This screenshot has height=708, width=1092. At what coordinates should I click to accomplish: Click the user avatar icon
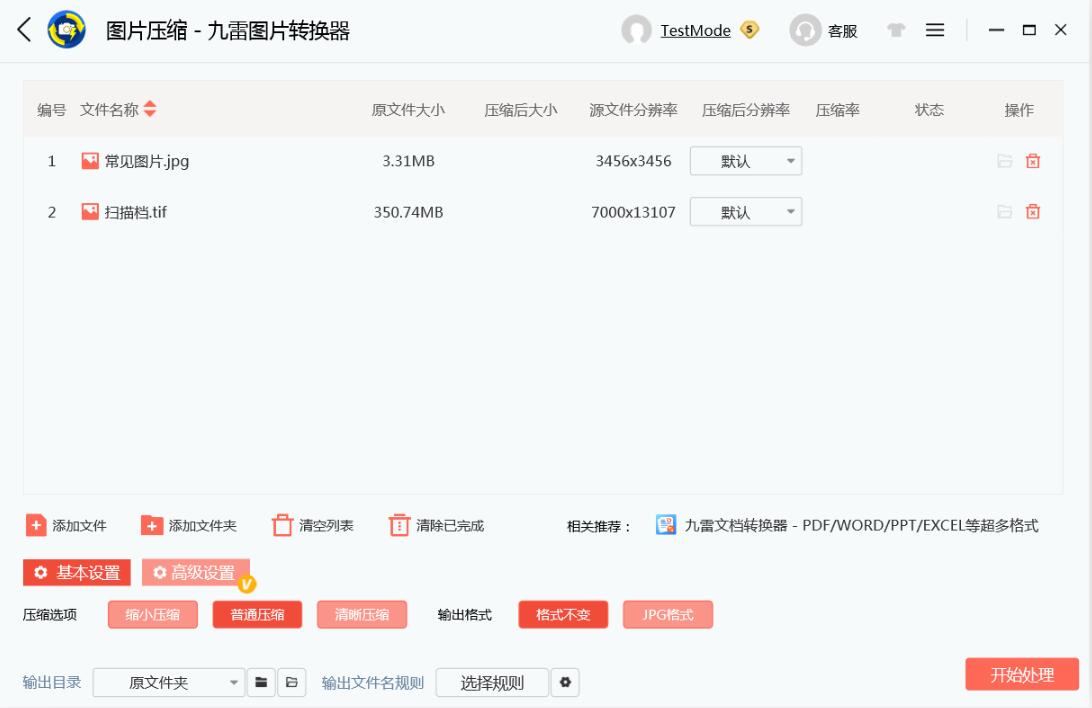click(636, 31)
